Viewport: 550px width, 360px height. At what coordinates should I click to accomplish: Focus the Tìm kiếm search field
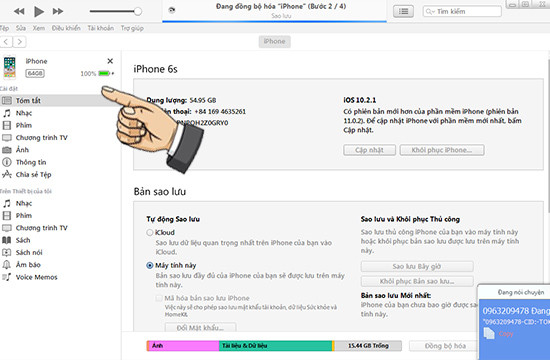462,12
